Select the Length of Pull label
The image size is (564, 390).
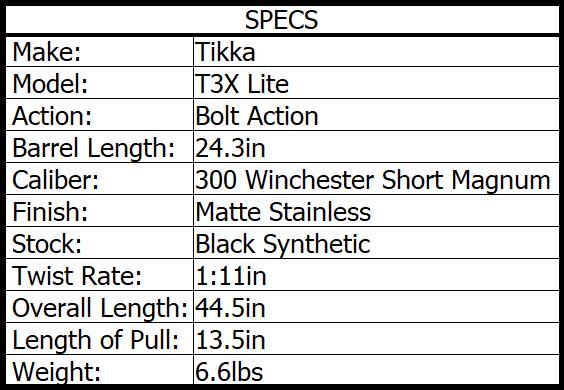pos(95,340)
